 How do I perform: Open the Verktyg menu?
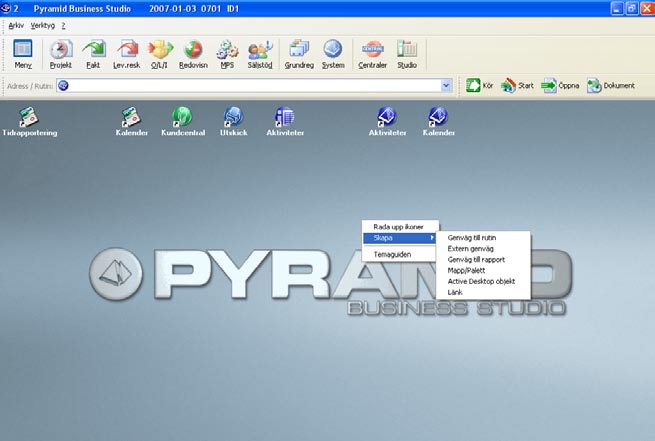43,26
